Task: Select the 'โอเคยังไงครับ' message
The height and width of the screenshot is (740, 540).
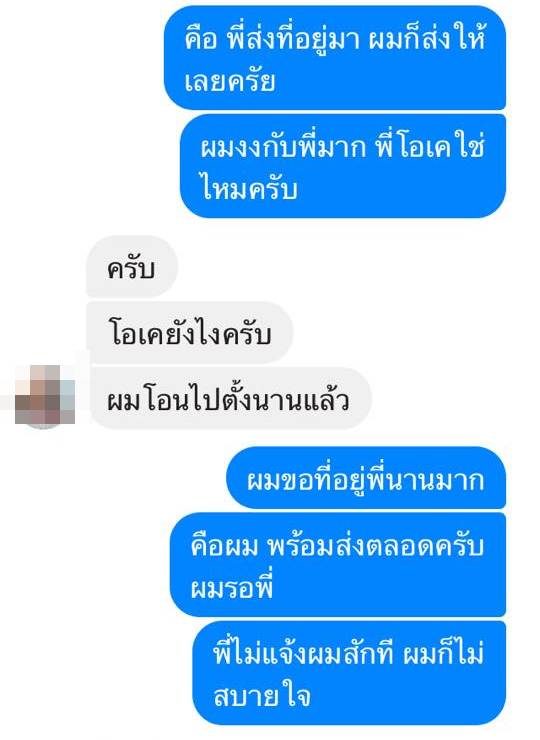Action: click(x=189, y=332)
